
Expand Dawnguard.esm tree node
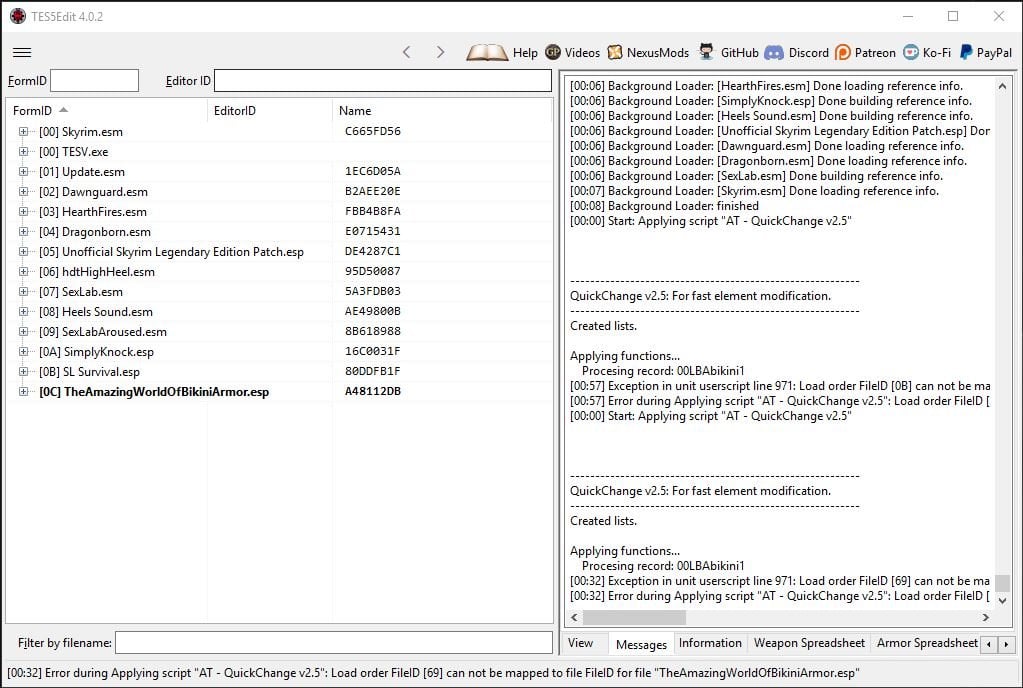pos(23,192)
